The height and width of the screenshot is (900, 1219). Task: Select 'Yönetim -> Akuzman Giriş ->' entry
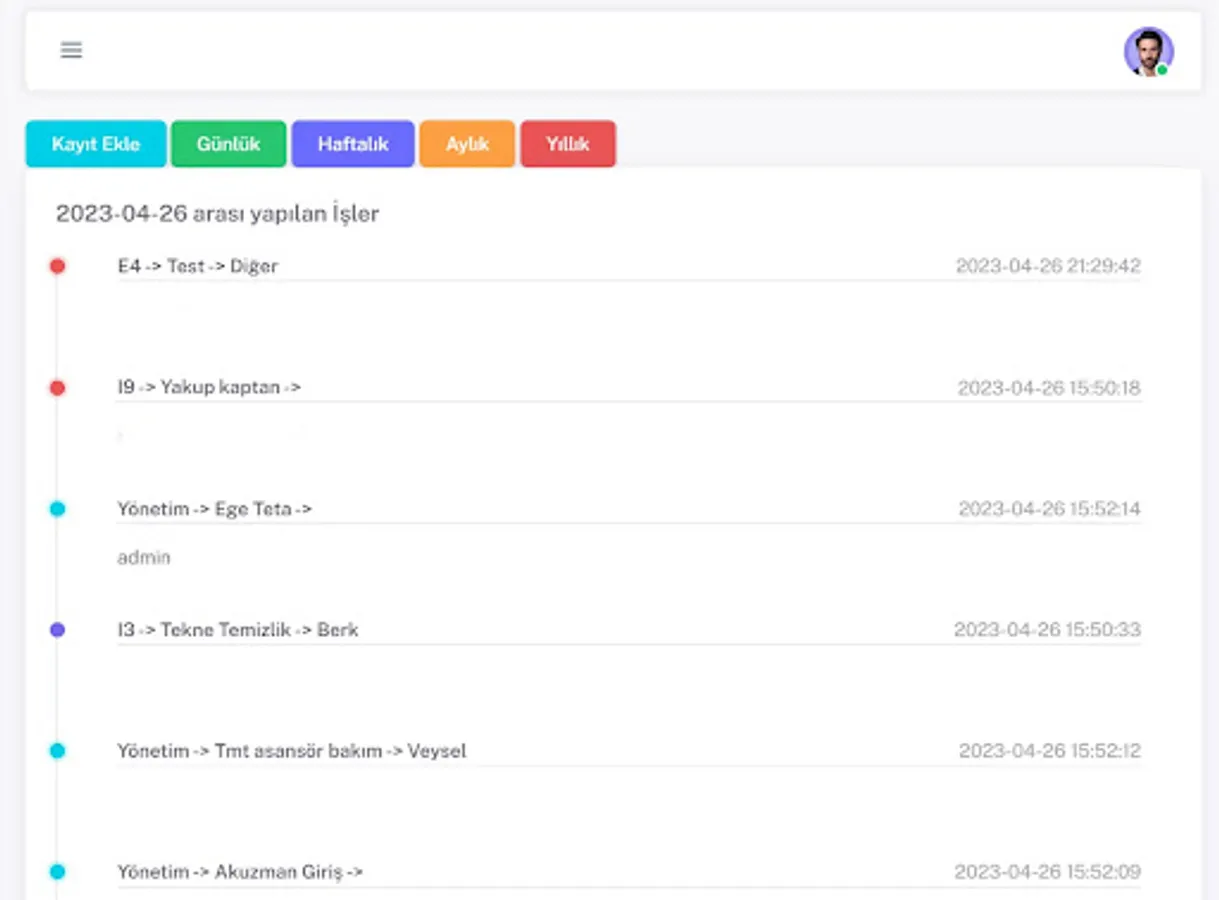tap(240, 872)
